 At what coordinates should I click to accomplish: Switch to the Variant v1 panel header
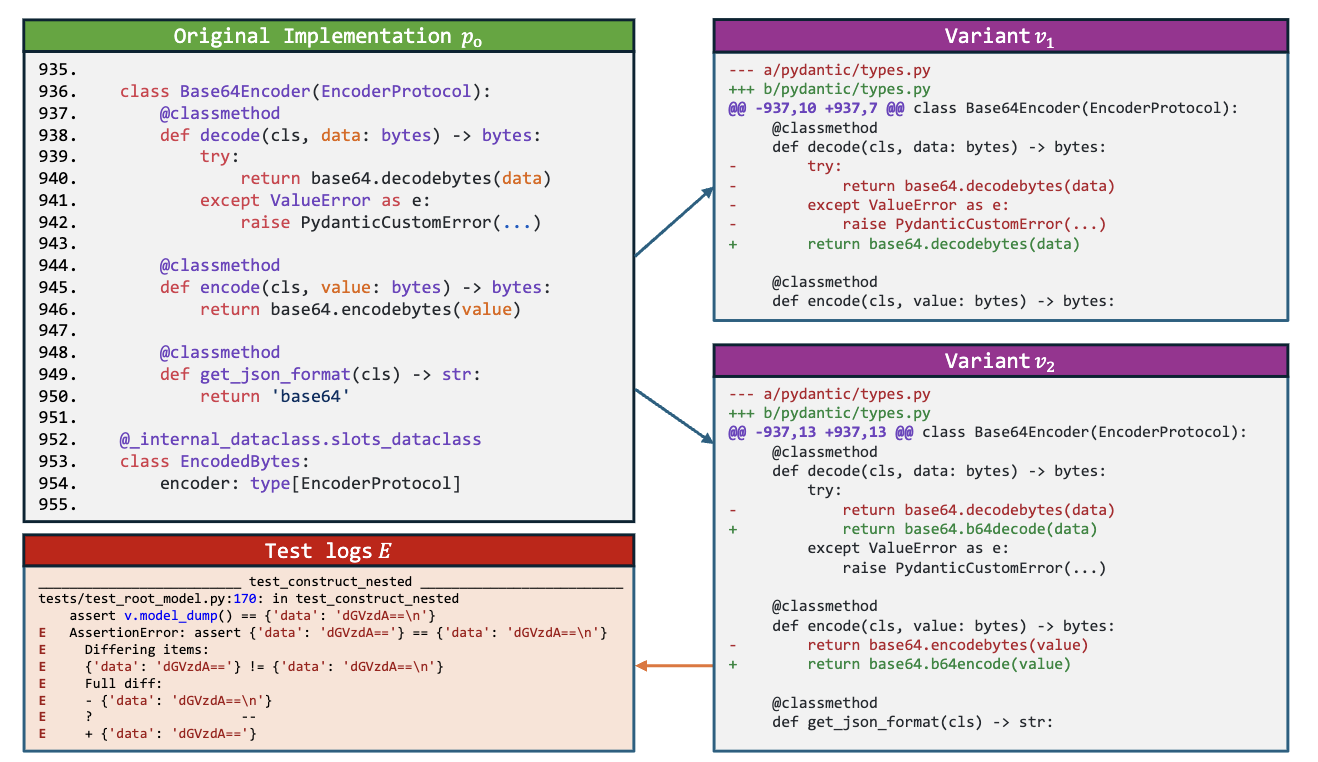[998, 35]
